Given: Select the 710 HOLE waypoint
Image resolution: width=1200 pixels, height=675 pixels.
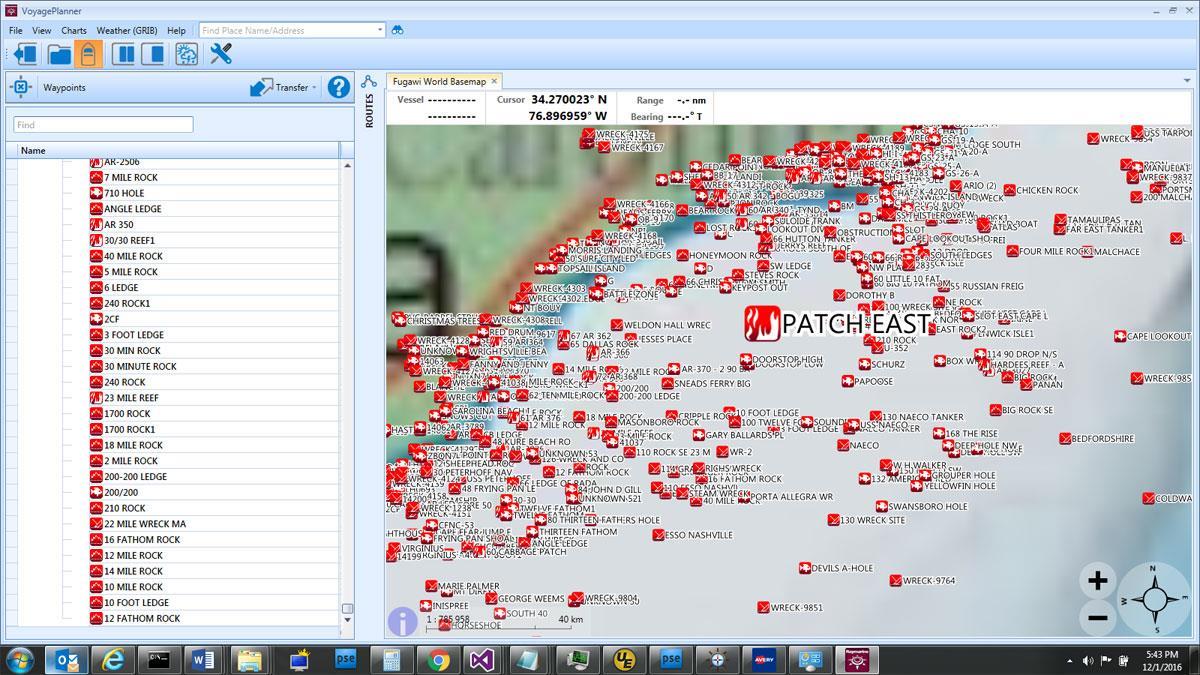Looking at the screenshot, I should point(124,193).
